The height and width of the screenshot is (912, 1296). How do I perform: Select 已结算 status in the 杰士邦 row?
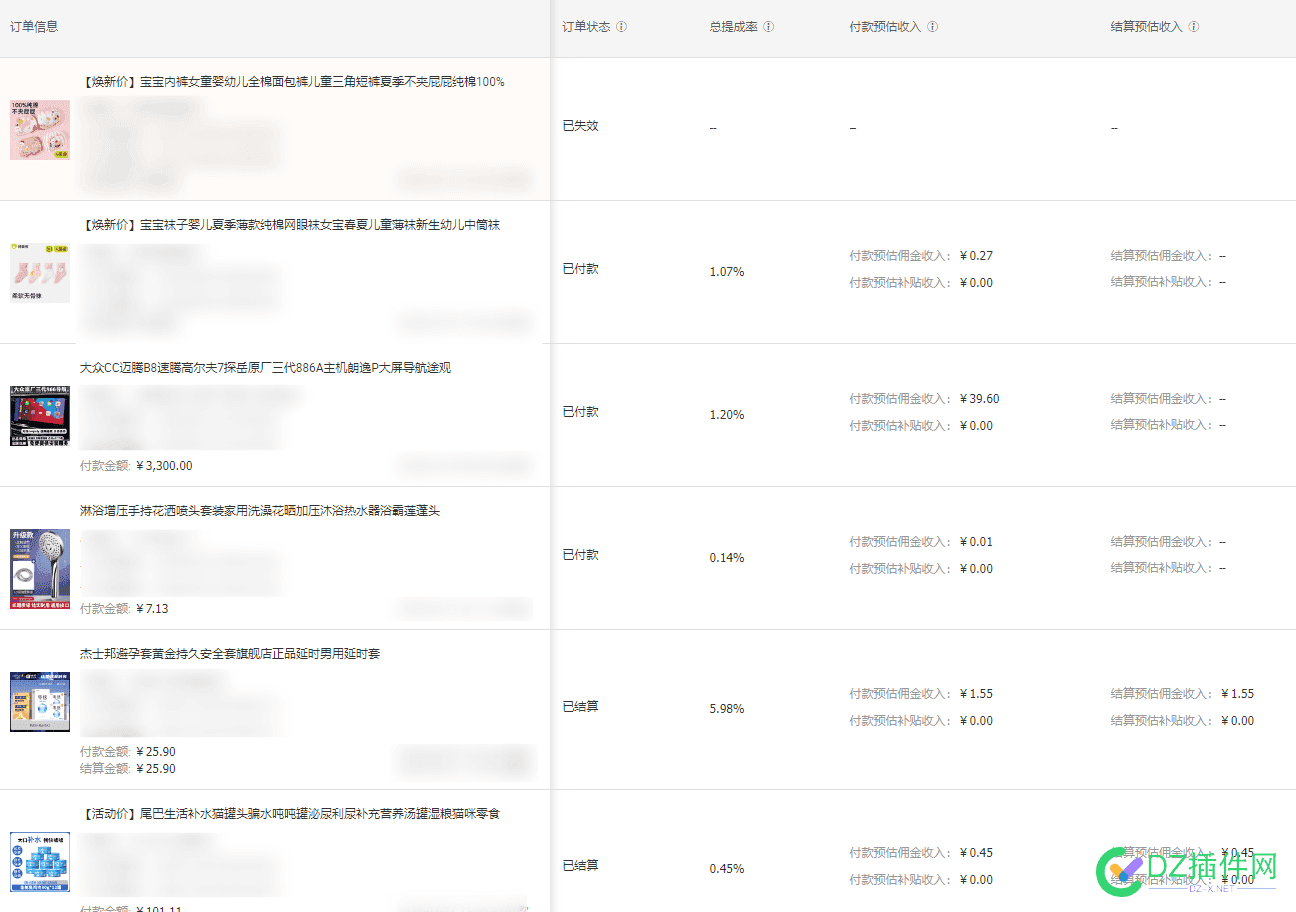580,707
